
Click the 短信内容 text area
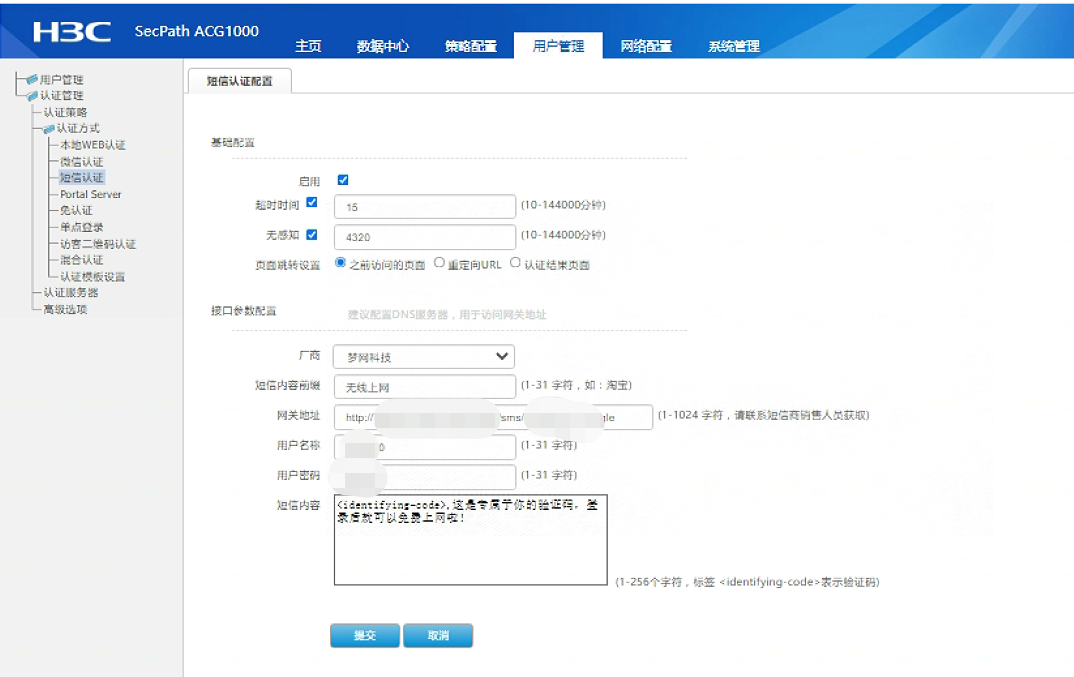click(471, 540)
